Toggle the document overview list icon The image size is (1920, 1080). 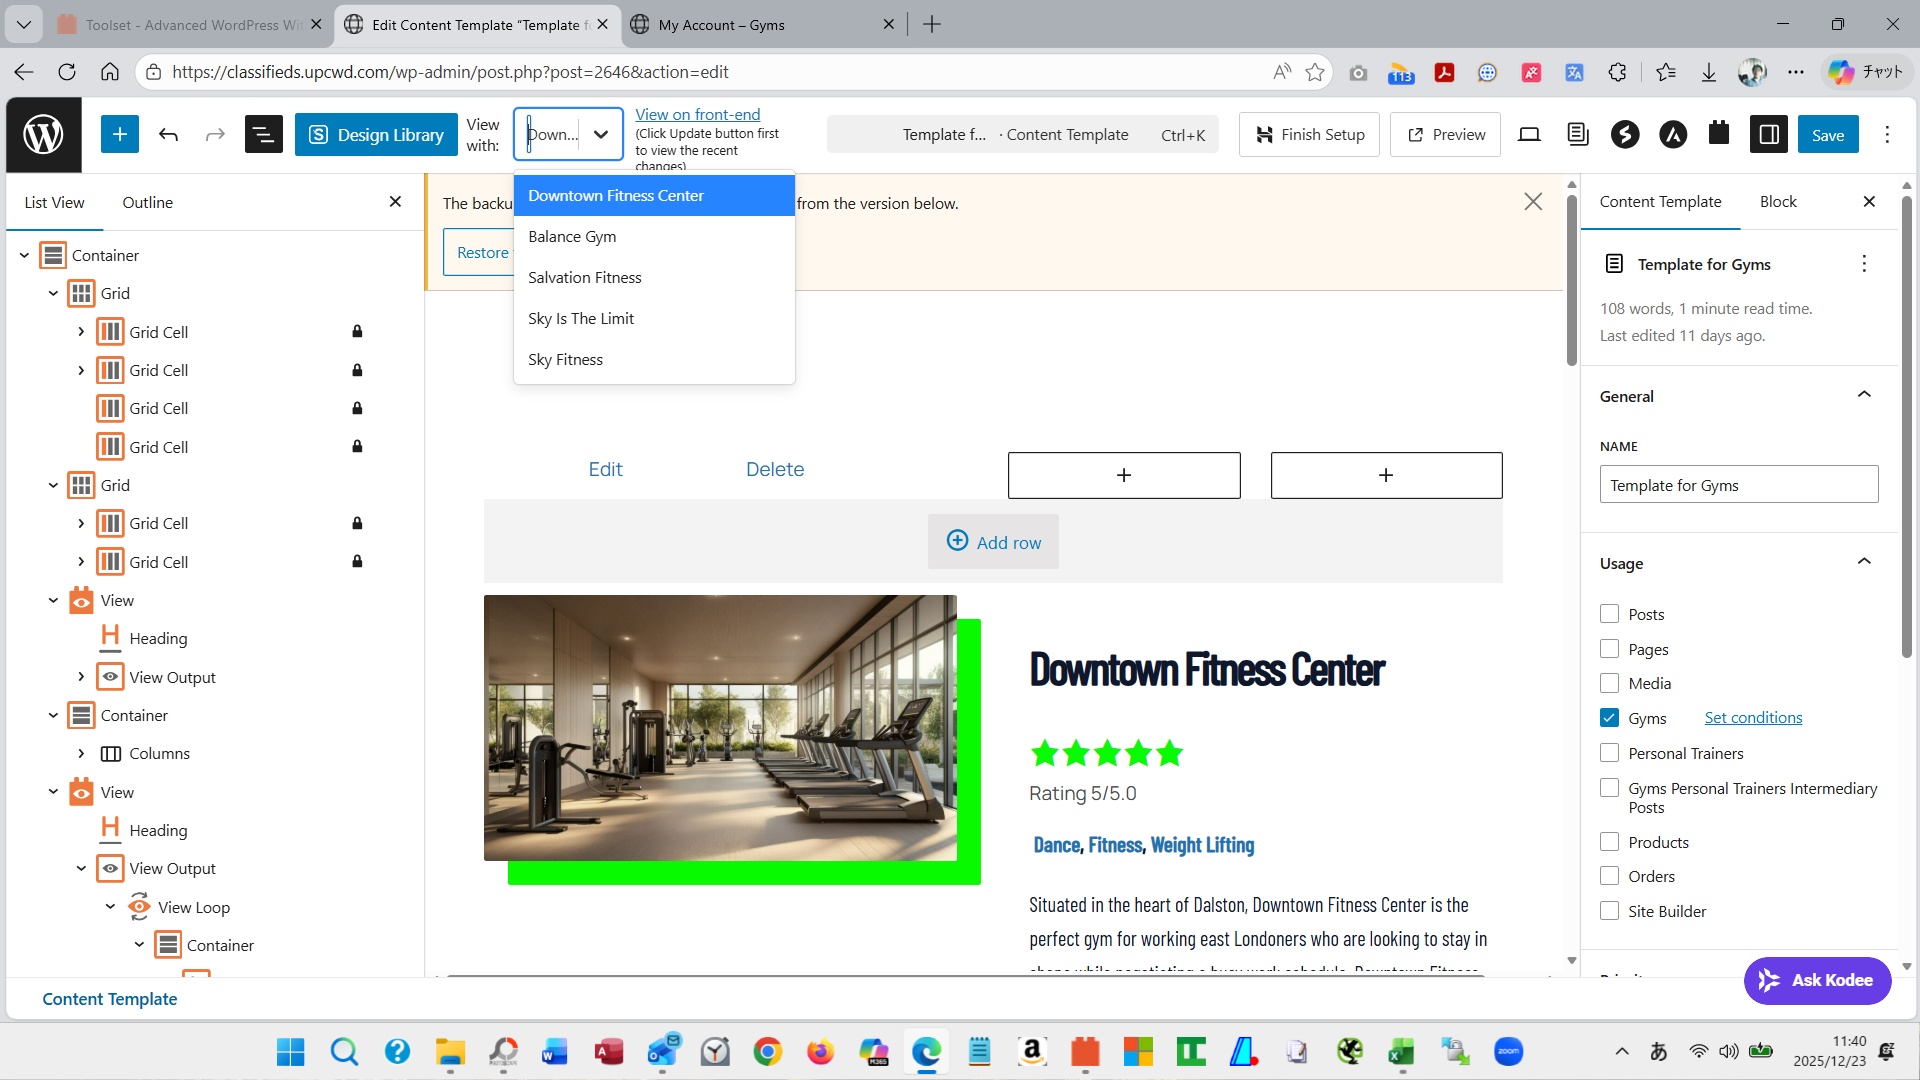click(x=263, y=134)
